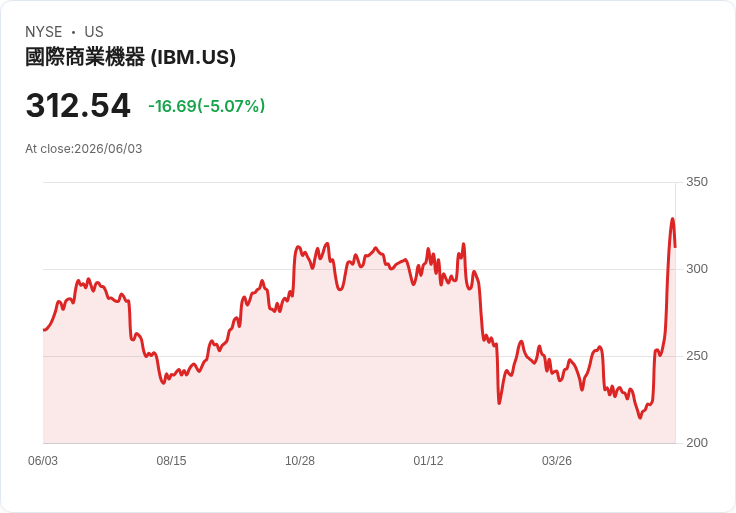The width and height of the screenshot is (736, 513).
Task: Click the start point of the price line
Action: point(44,330)
